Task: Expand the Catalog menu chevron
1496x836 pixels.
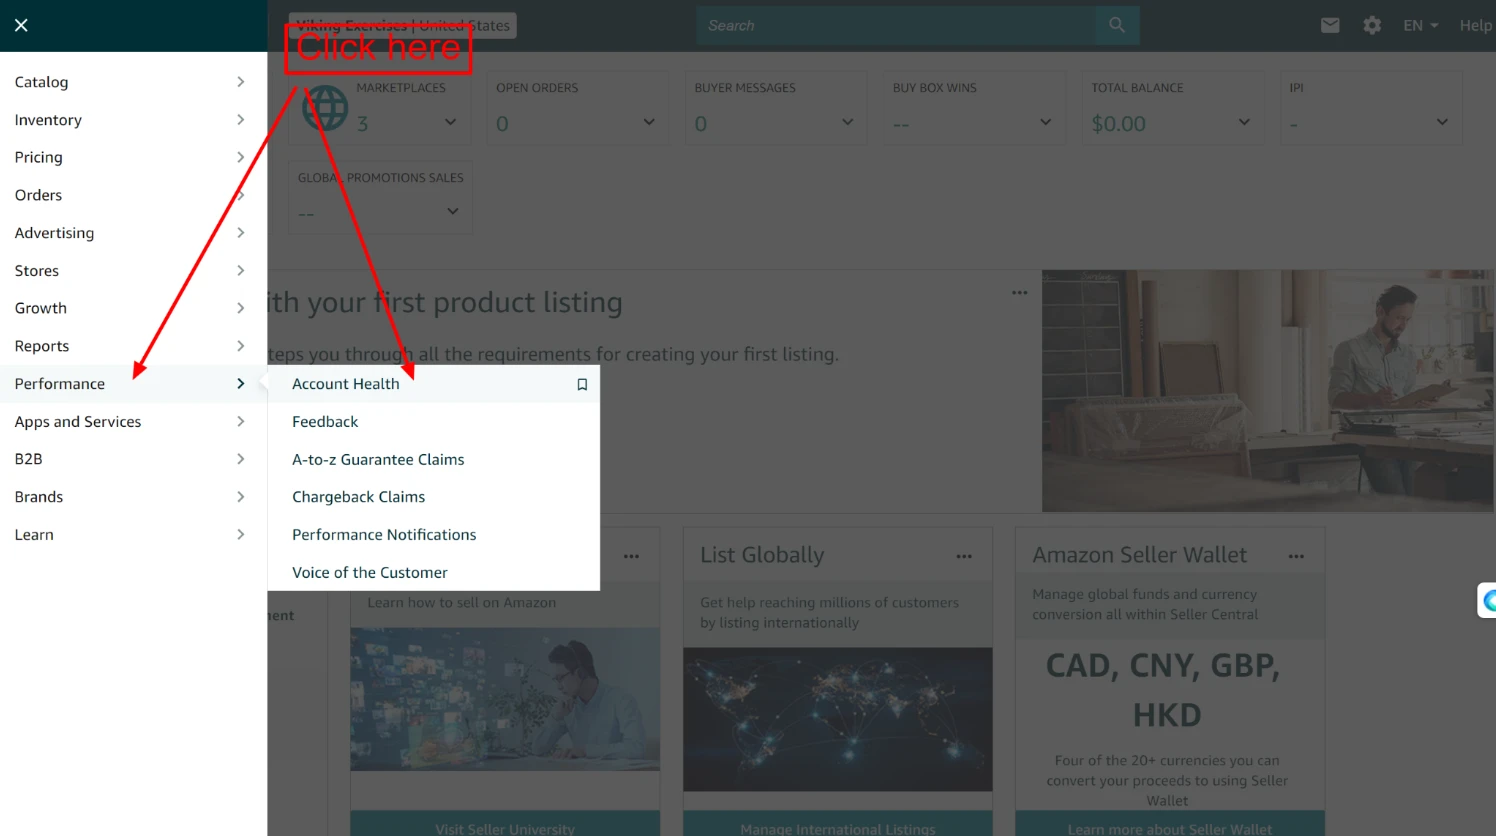Action: 240,82
